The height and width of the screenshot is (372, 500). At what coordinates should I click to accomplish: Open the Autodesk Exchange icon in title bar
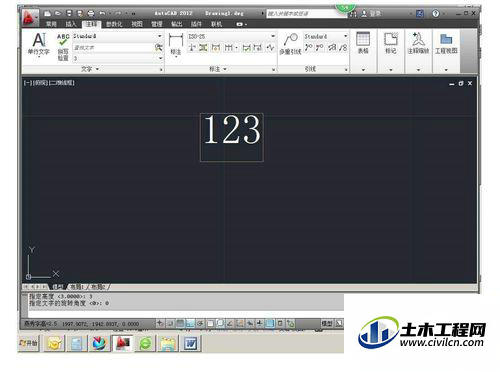point(420,13)
